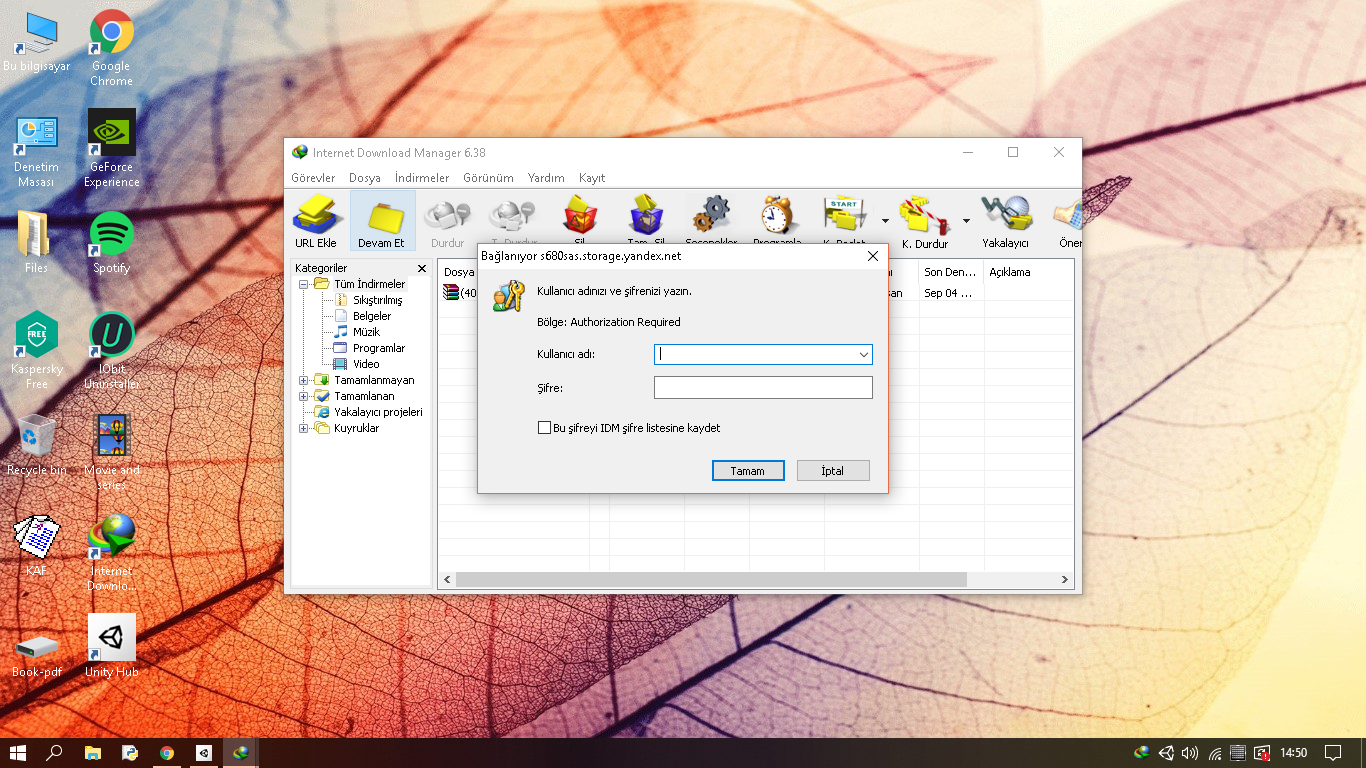Open the K. Durdur dropdown arrow
The height and width of the screenshot is (768, 1366).
coord(966,221)
